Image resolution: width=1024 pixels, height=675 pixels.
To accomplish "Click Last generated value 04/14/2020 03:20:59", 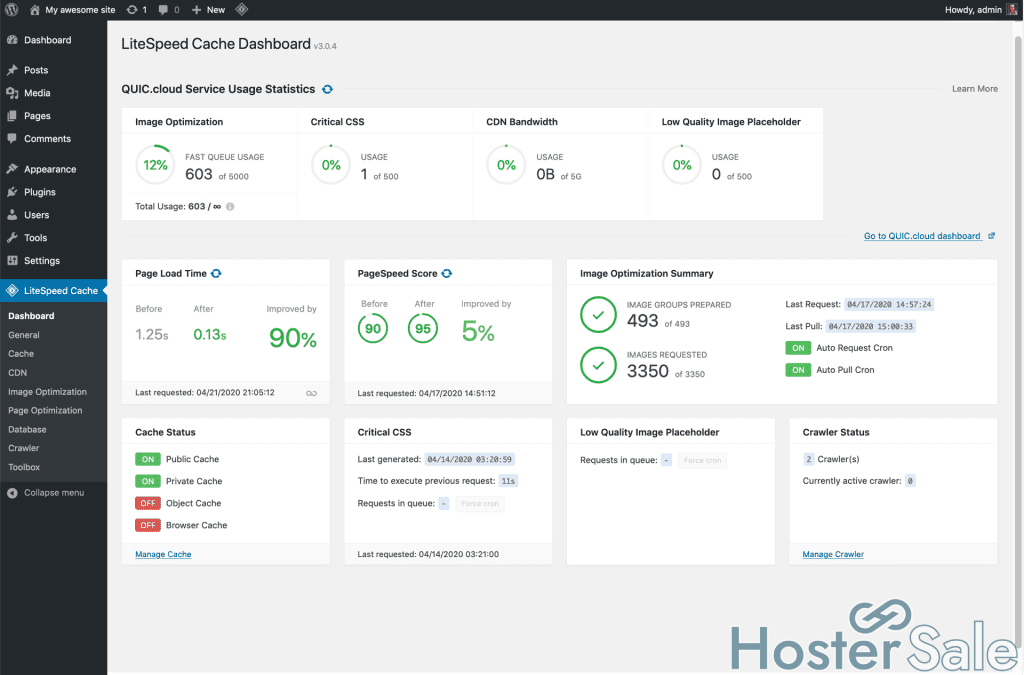I will (470, 460).
